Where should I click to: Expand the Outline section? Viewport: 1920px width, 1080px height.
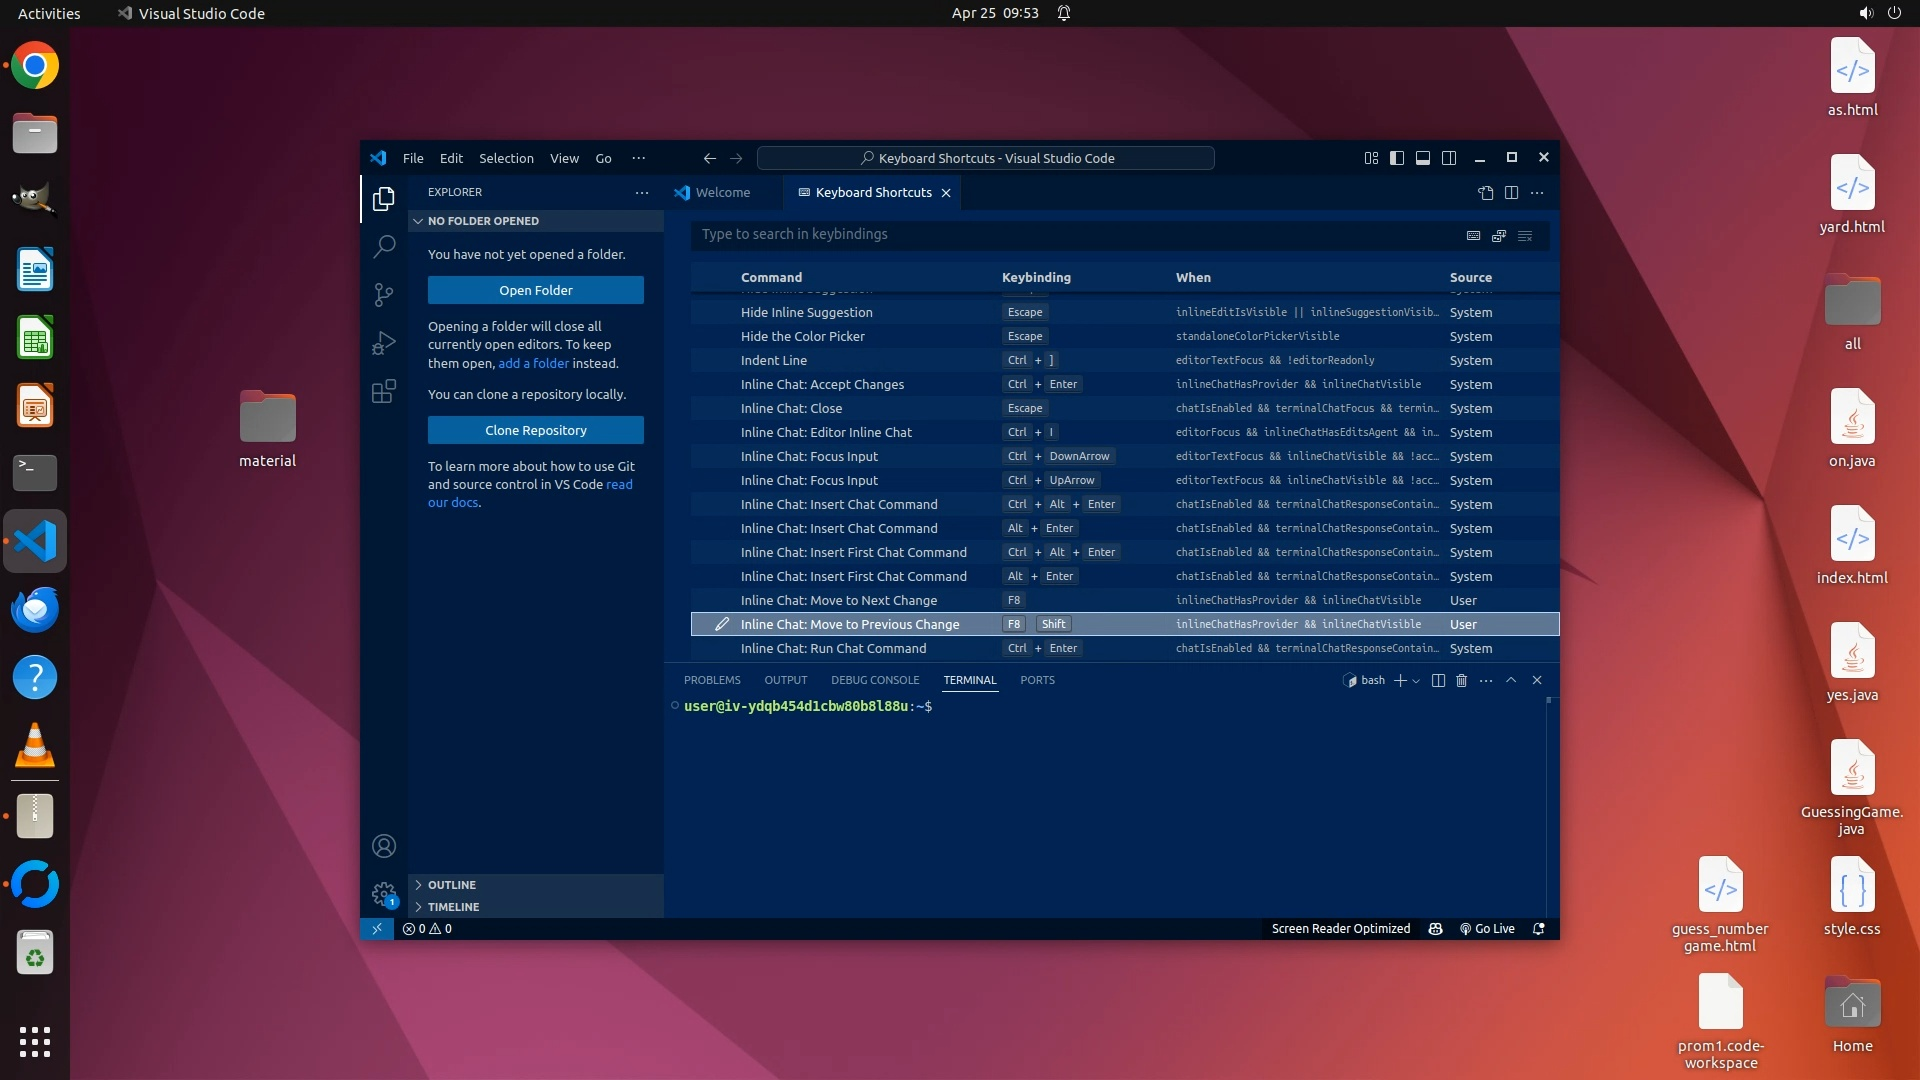click(451, 885)
